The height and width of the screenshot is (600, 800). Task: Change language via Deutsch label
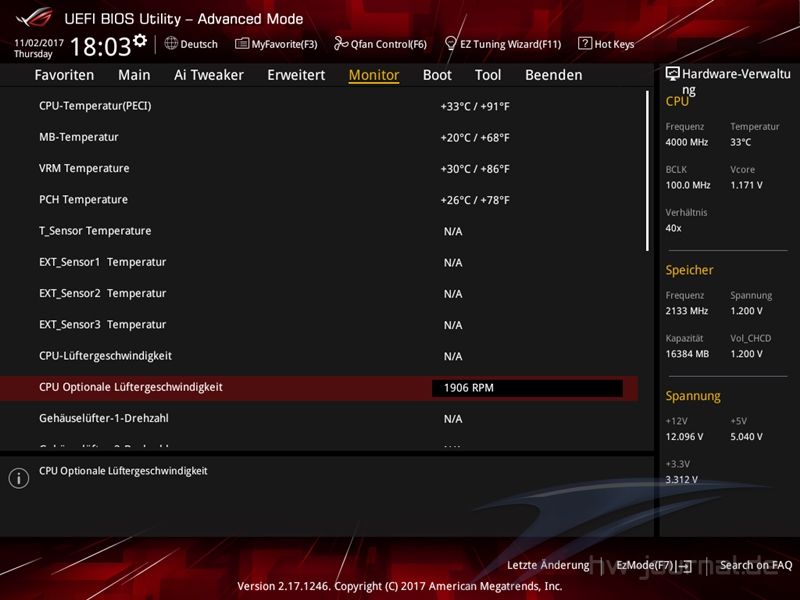click(x=199, y=44)
